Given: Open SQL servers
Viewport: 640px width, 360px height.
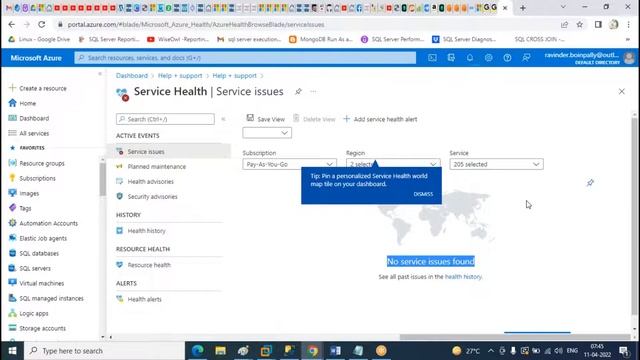Looking at the screenshot, I should click(30, 268).
